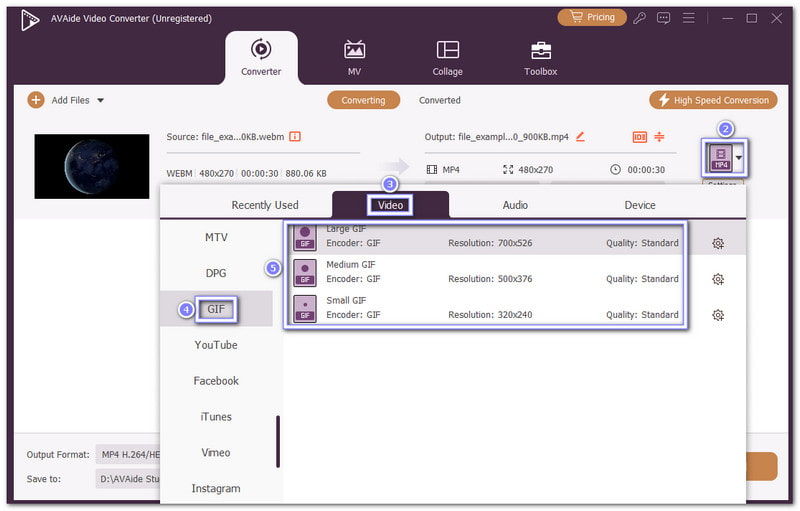Select the Video format tab

coord(390,205)
